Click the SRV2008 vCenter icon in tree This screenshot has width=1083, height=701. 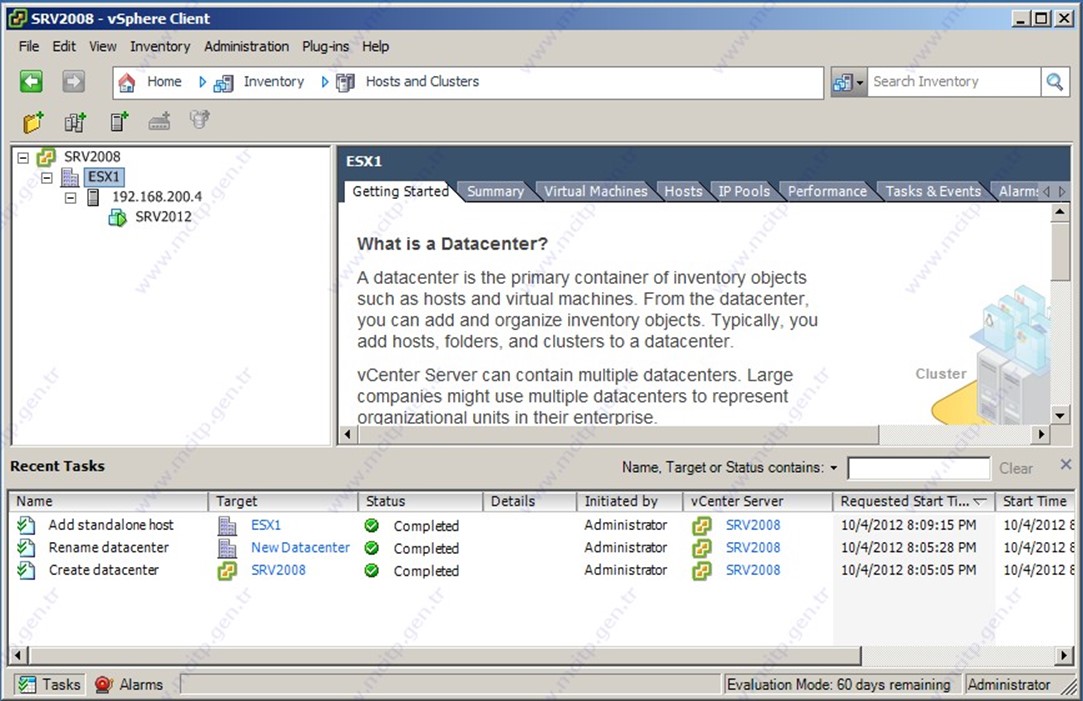46,157
